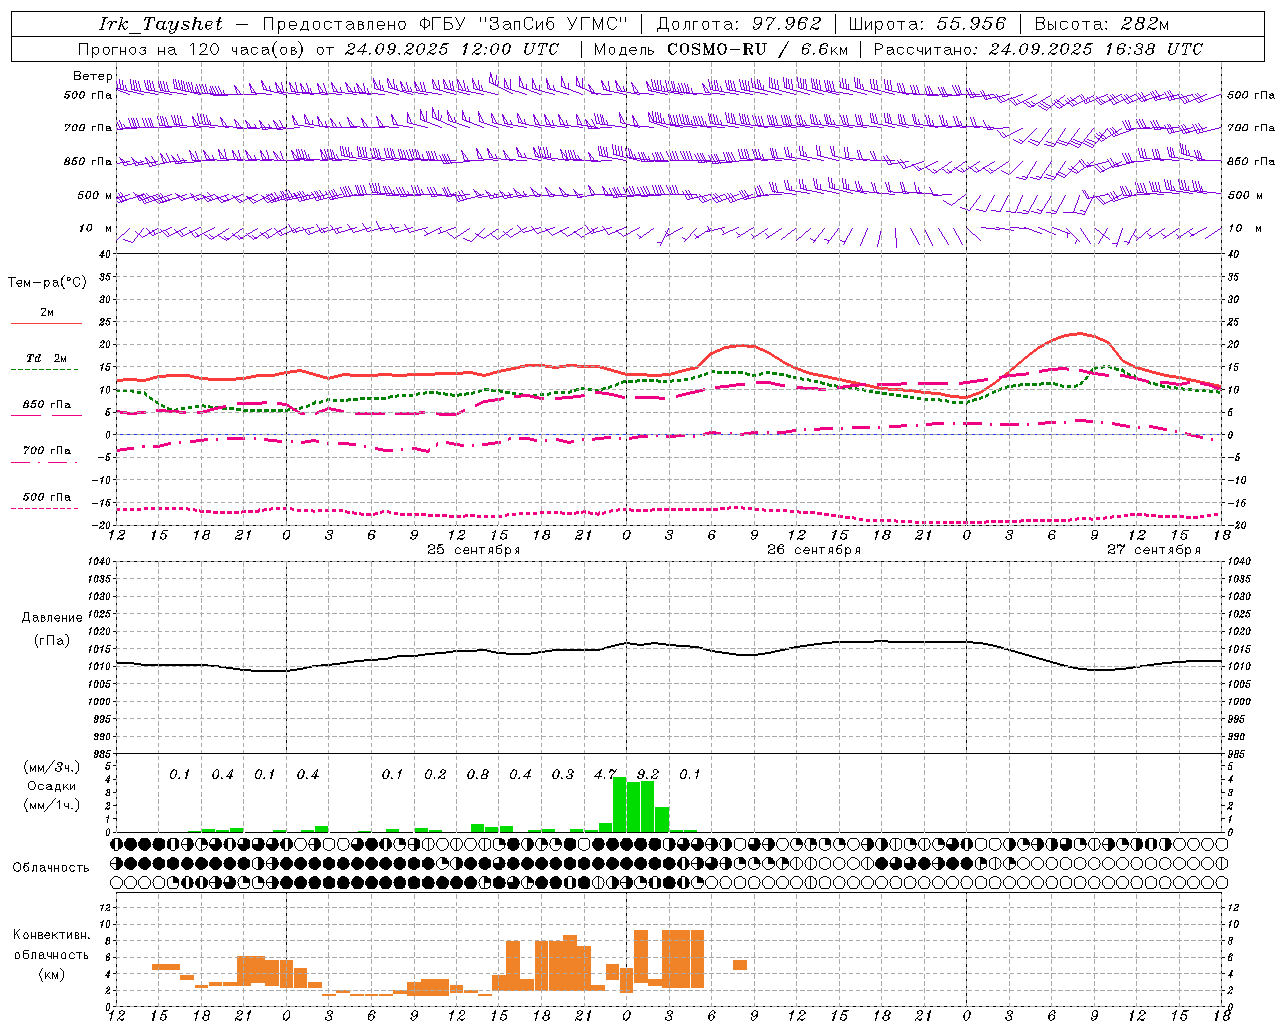This screenshot has height=1024, width=1280.
Task: Click the Td 2м dew point legend entry
Action: click(46, 358)
